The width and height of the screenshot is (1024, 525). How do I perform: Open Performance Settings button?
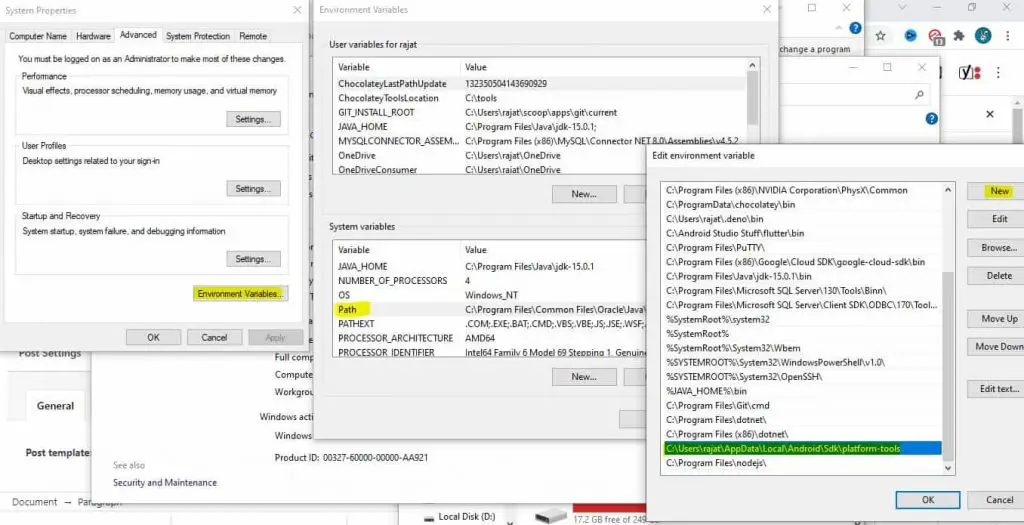[x=253, y=119]
